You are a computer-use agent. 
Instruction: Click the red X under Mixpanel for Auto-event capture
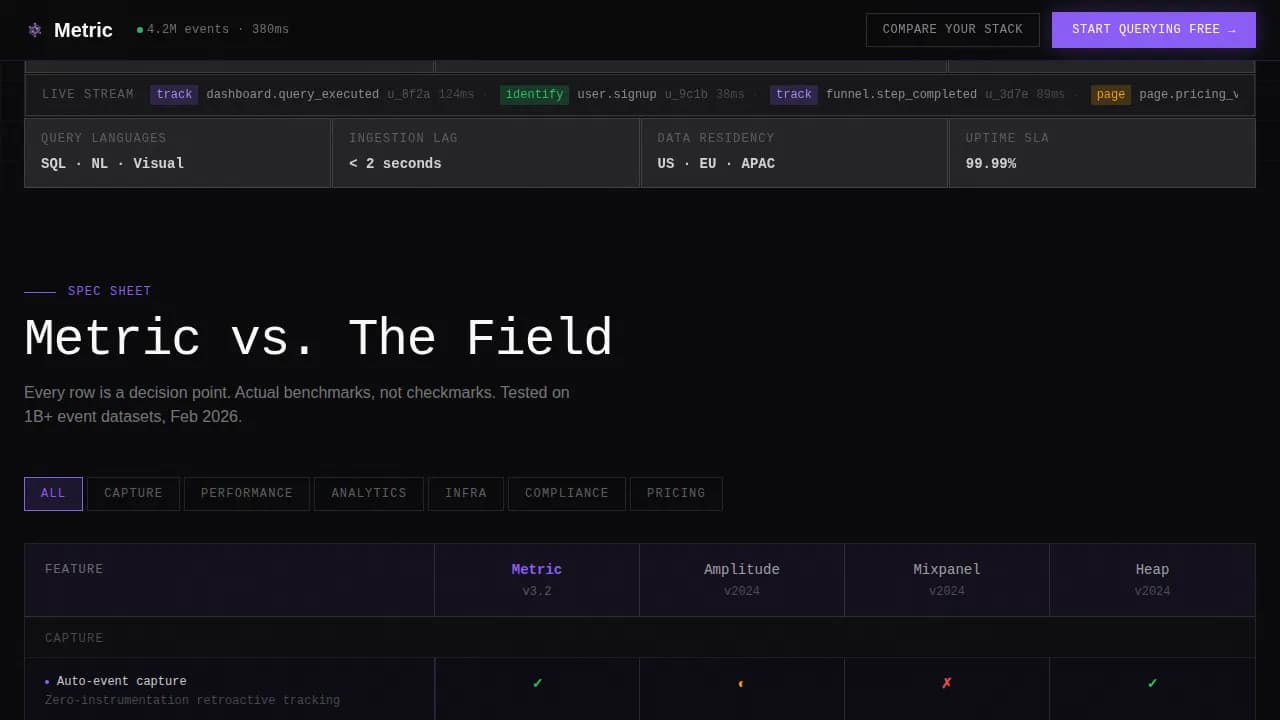point(946,683)
